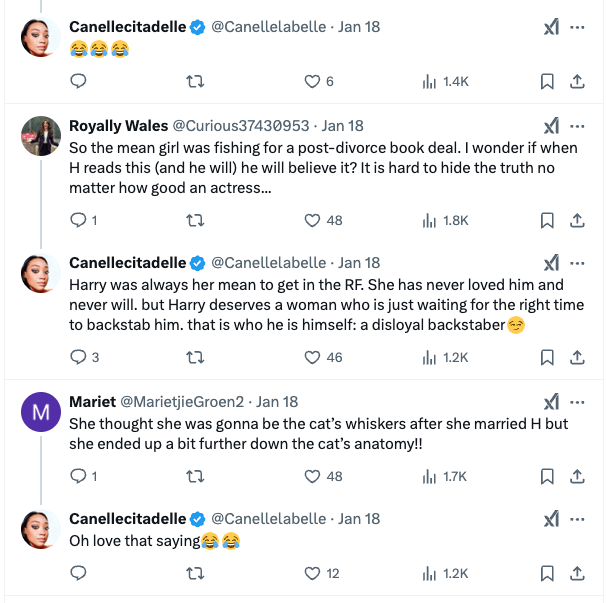Bookmark Mariet's cat's whiskers tweet

tap(548, 477)
